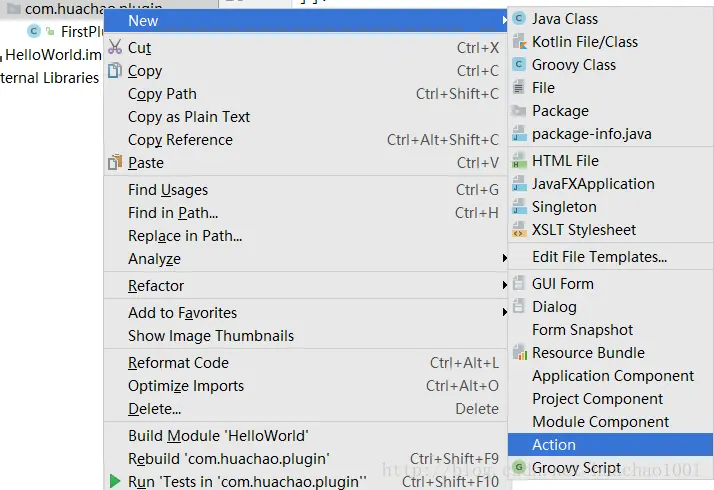Click the HTML File icon
Viewport: 714px width, 490px height.
tap(519, 161)
